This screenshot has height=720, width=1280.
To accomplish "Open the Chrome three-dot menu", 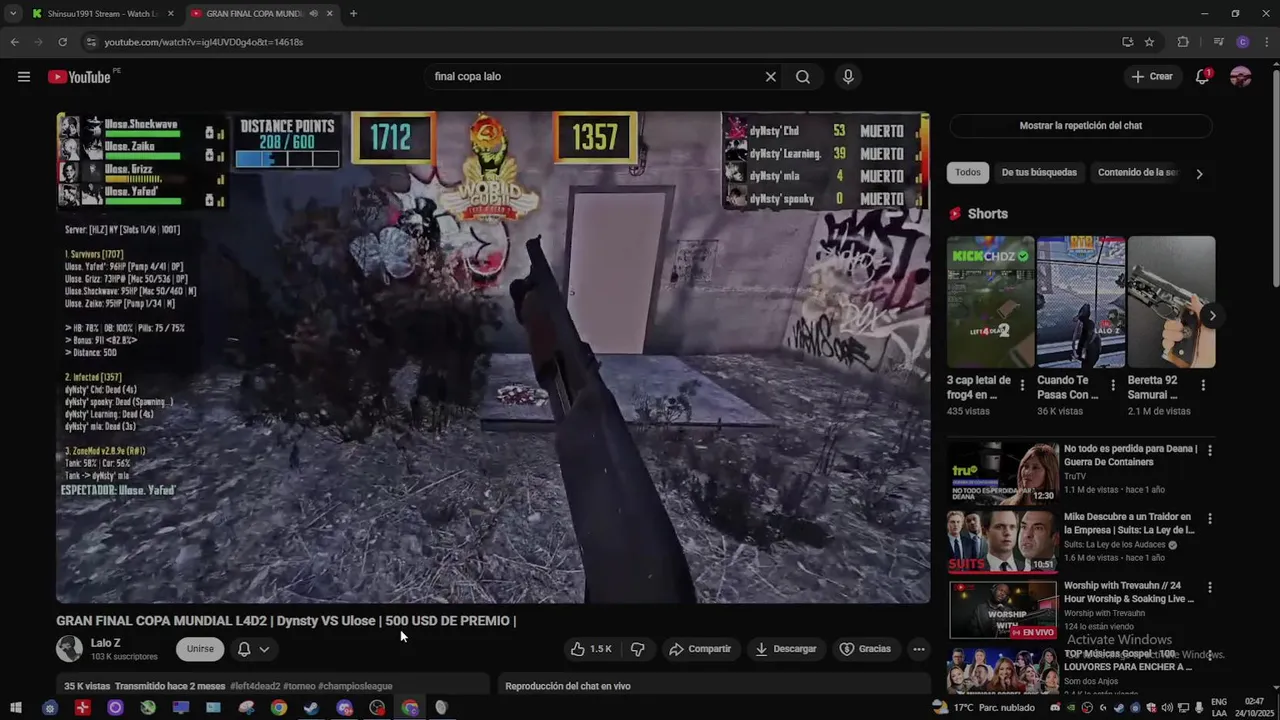I will click(1266, 42).
